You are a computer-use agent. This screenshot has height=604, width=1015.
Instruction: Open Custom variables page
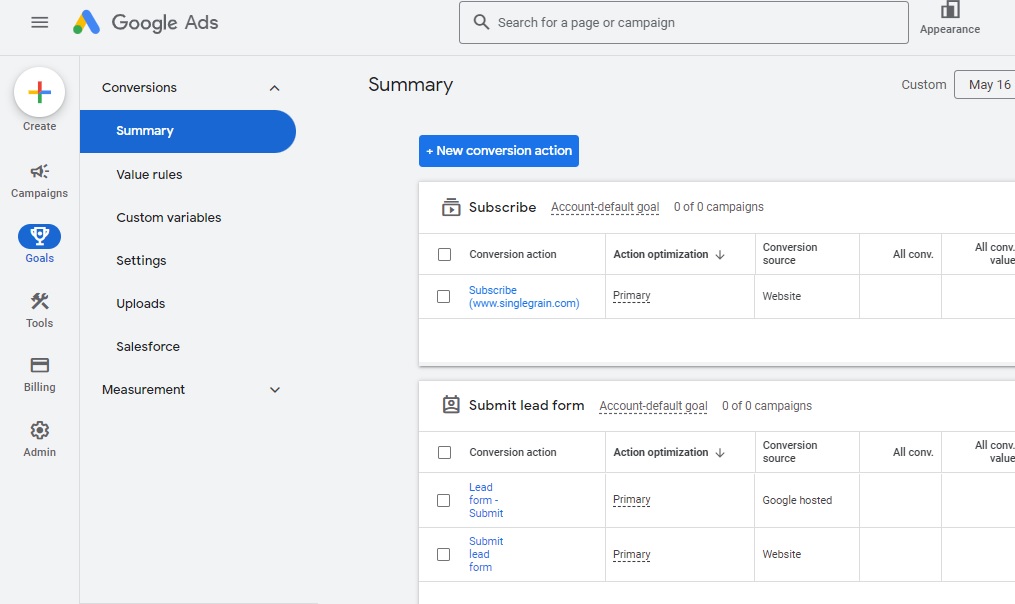coord(168,217)
